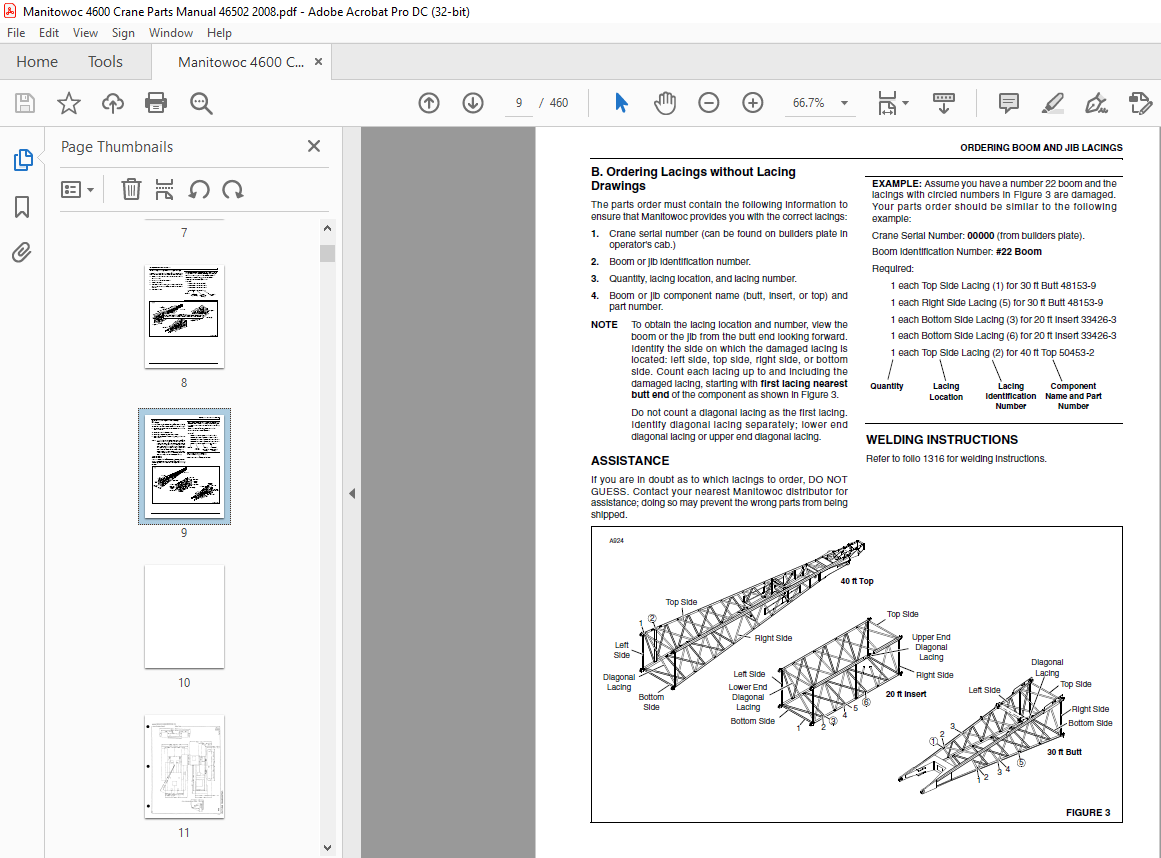Image resolution: width=1161 pixels, height=858 pixels.
Task: Select page 9 thumbnail
Action: [184, 466]
